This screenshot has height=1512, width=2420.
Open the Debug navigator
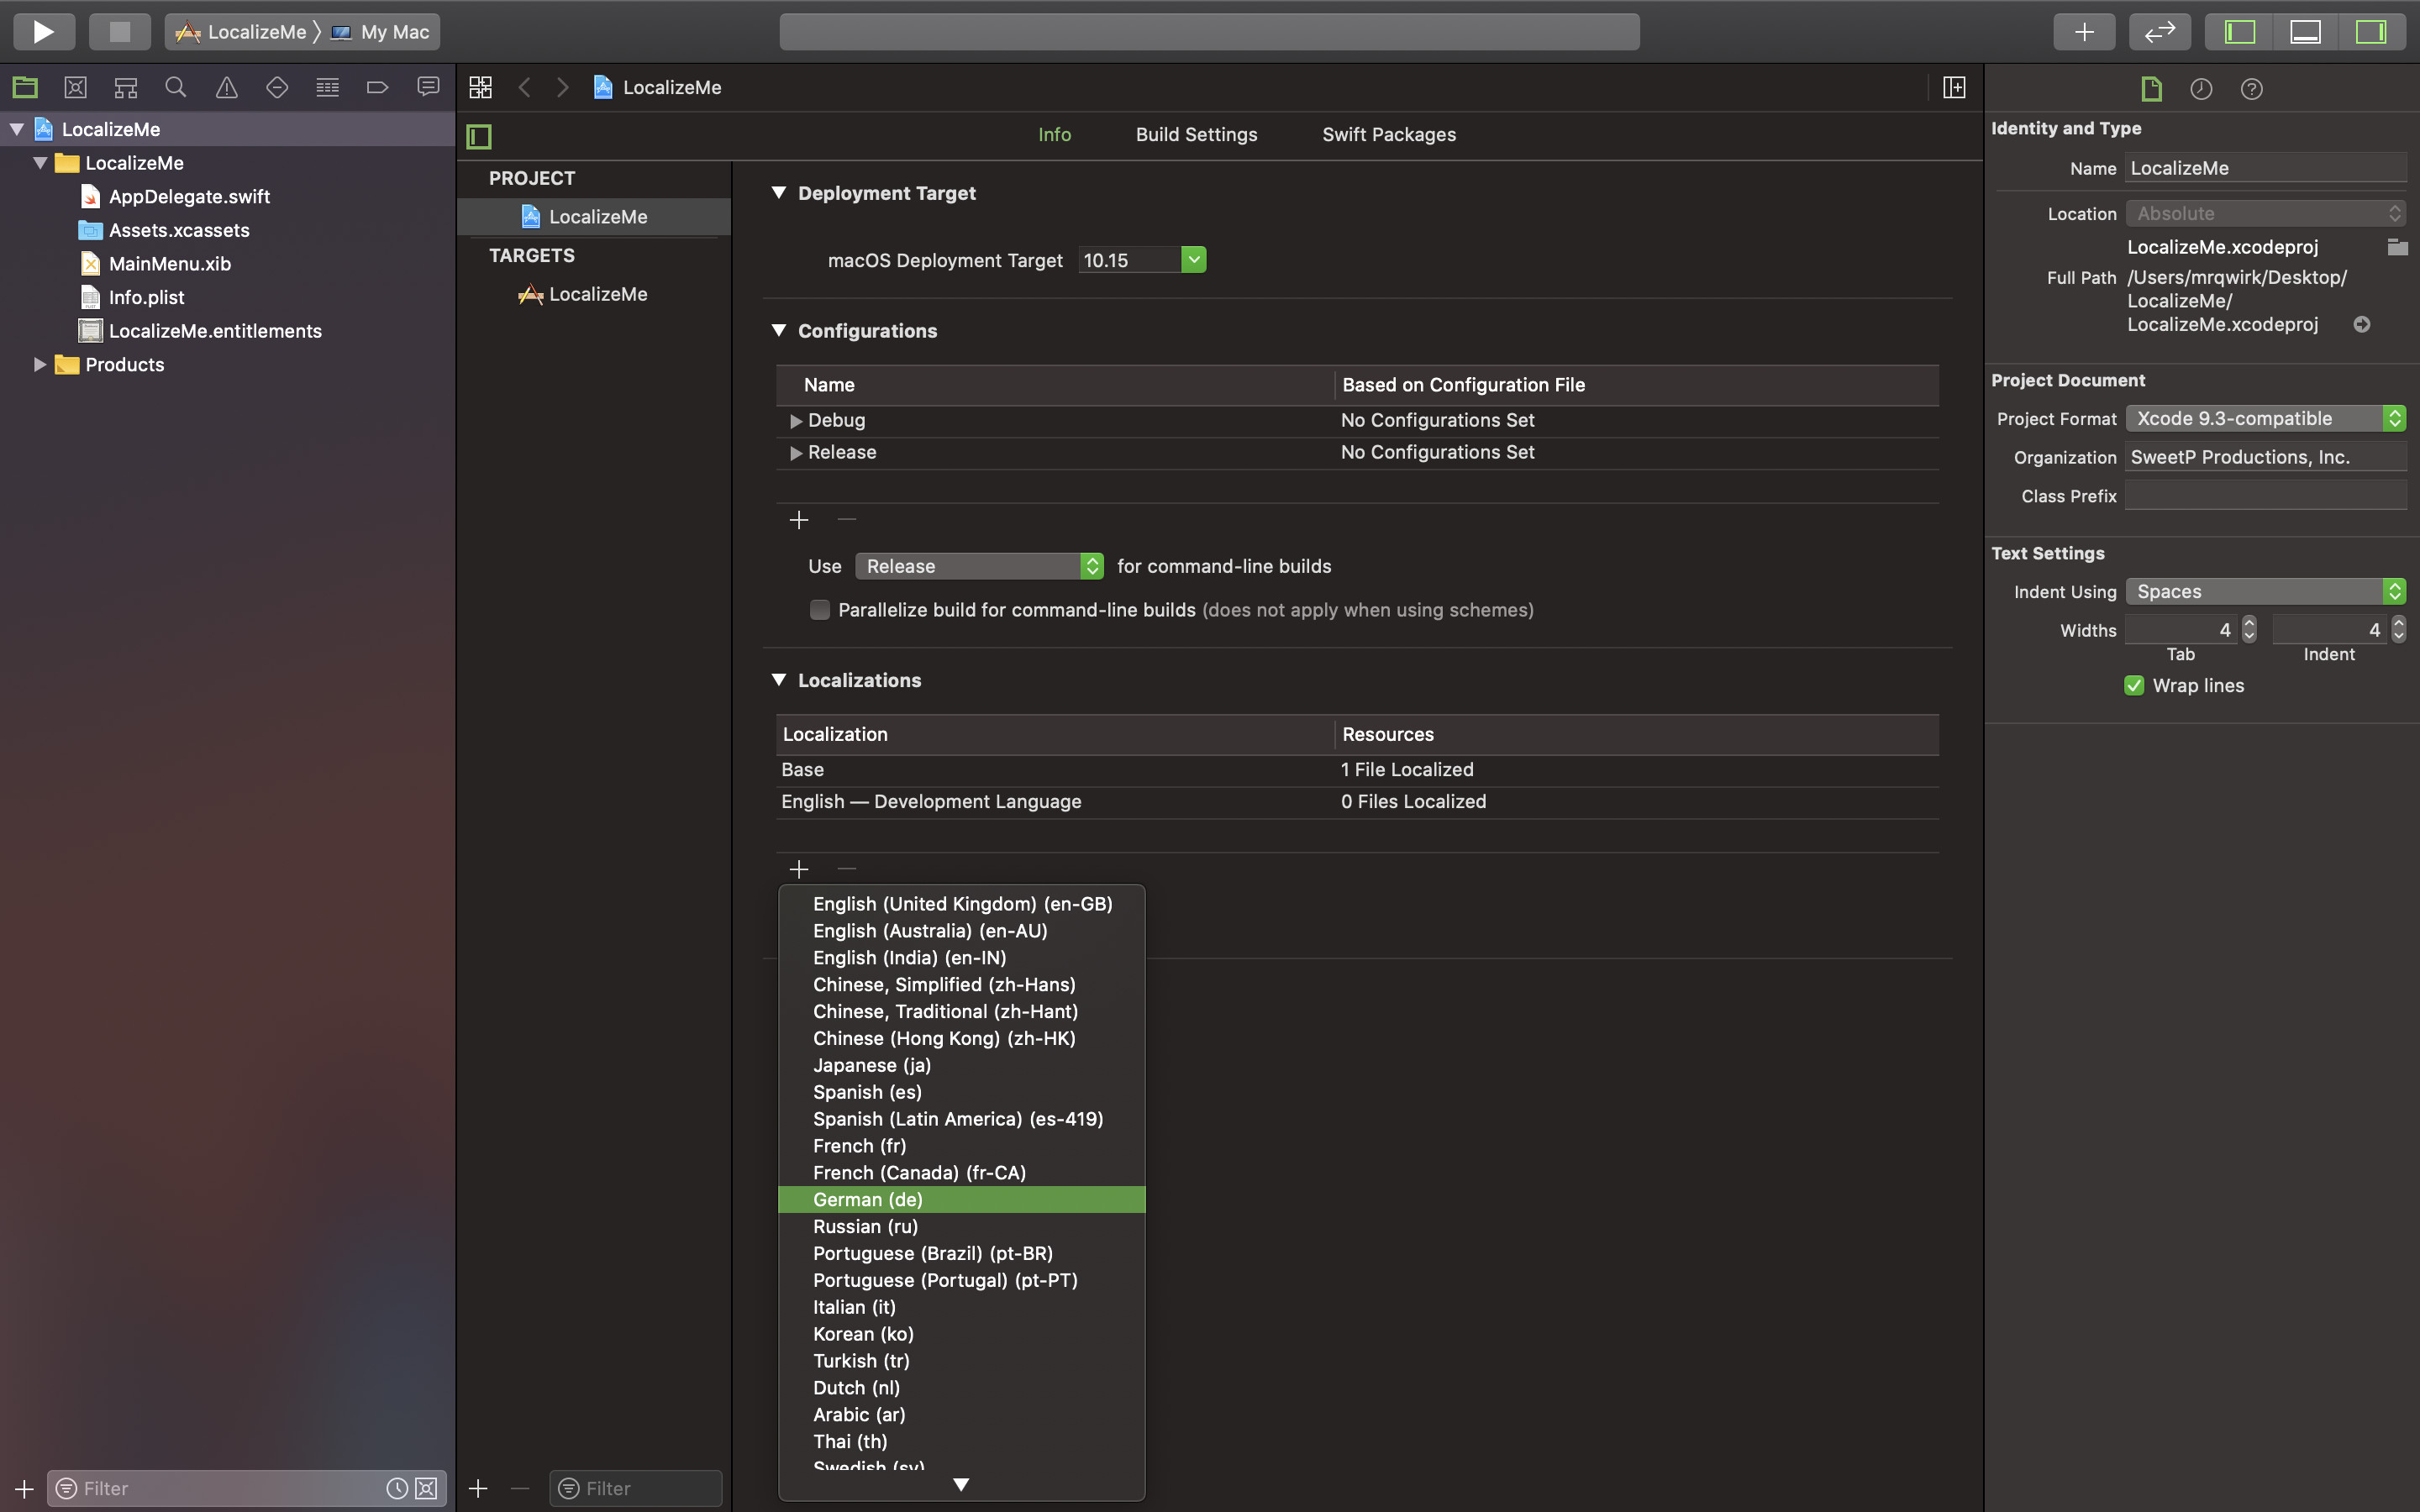(327, 88)
